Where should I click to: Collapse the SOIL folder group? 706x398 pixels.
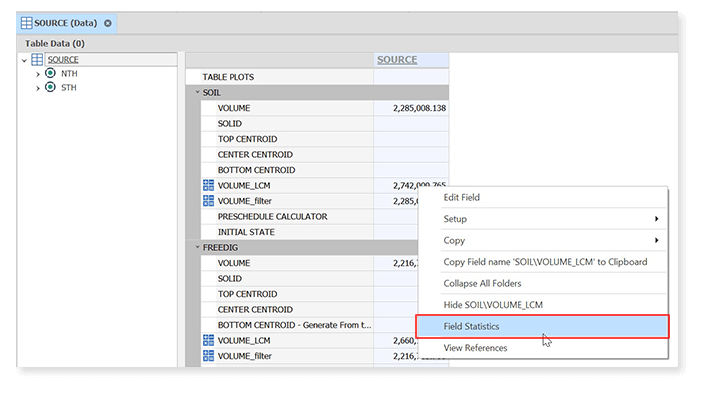(197, 92)
